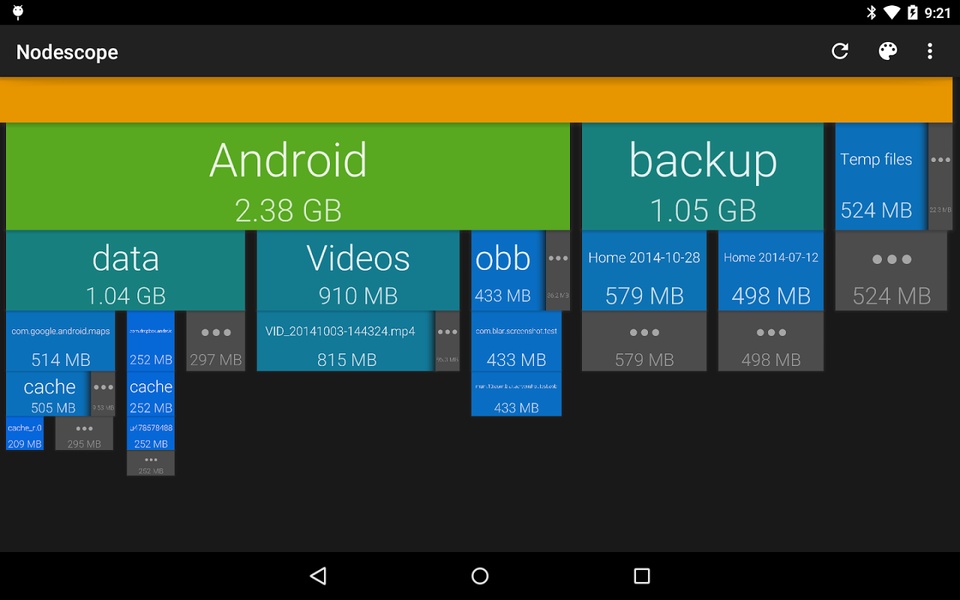
Task: Select the orange root storage bar
Action: pyautogui.click(x=476, y=100)
